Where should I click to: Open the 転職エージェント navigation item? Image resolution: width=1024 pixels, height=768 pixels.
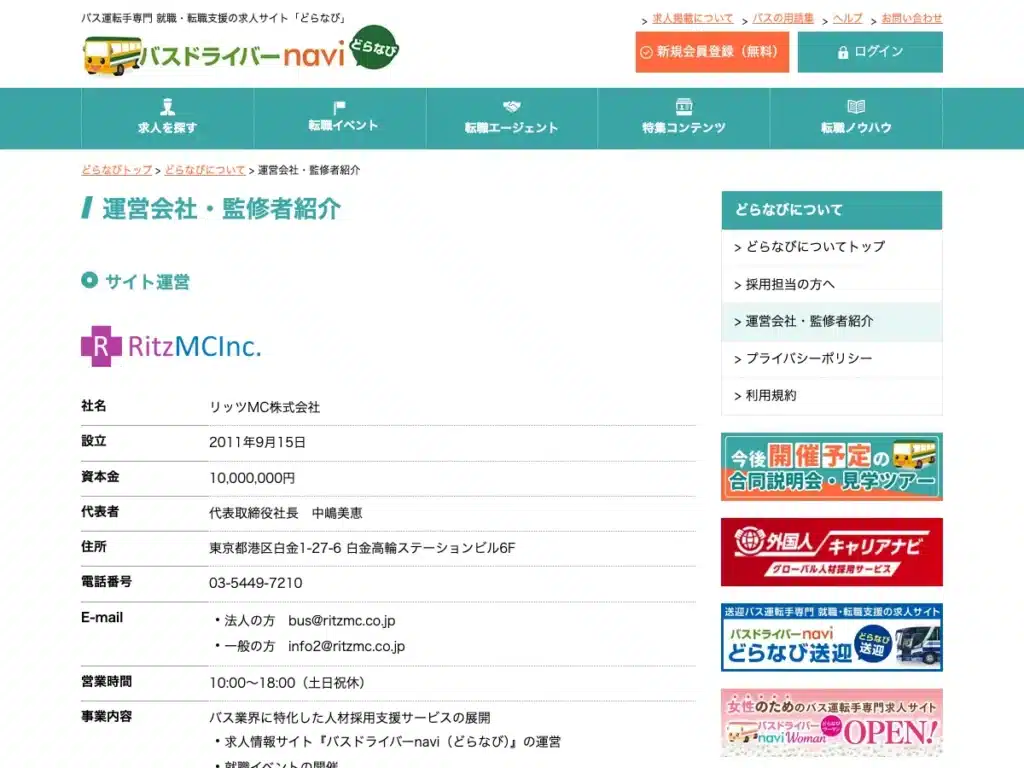coord(511,118)
